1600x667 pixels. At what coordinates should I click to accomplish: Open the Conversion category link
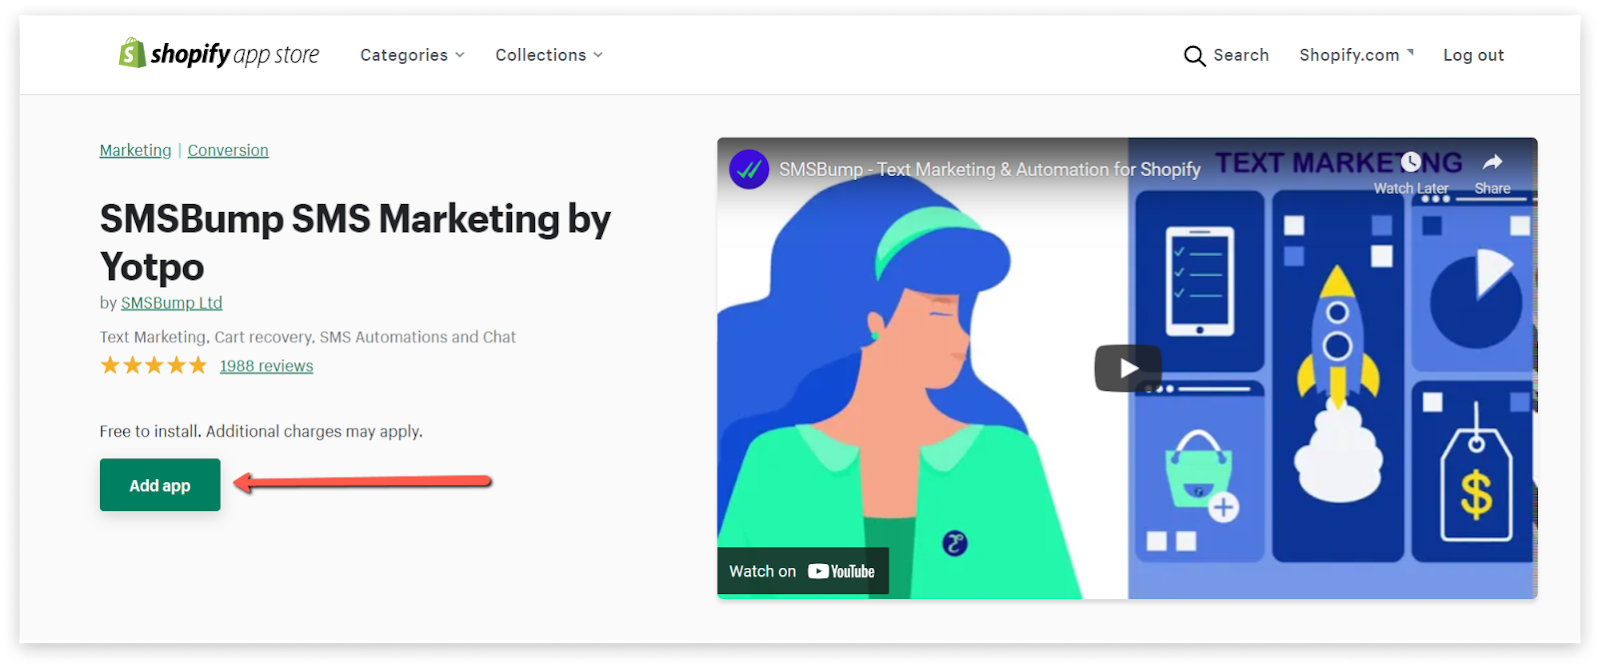click(x=228, y=150)
